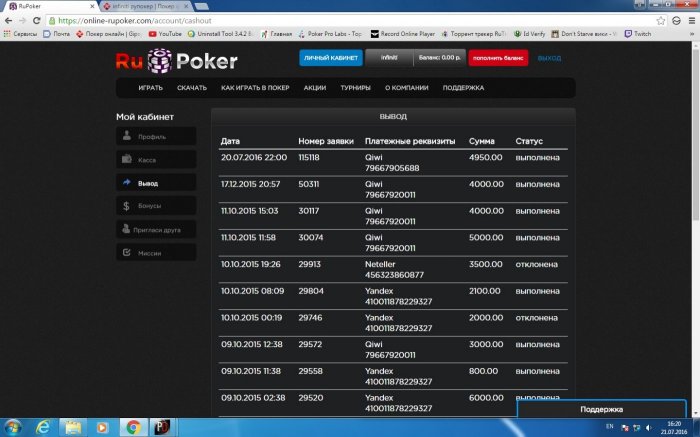This screenshot has height=437, width=700.
Task: Open poker client taskbar icon
Action: (x=162, y=428)
